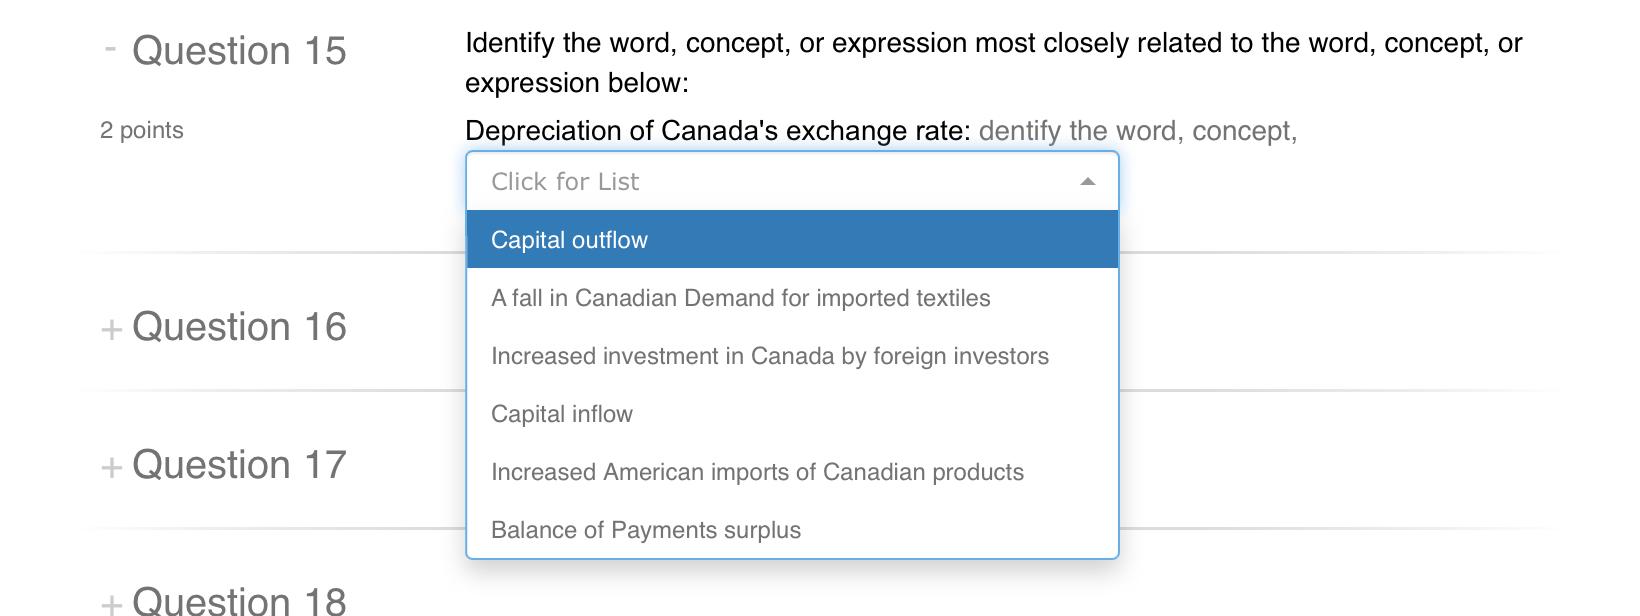Choose 'Balance of Payments surplus' option

pos(646,530)
